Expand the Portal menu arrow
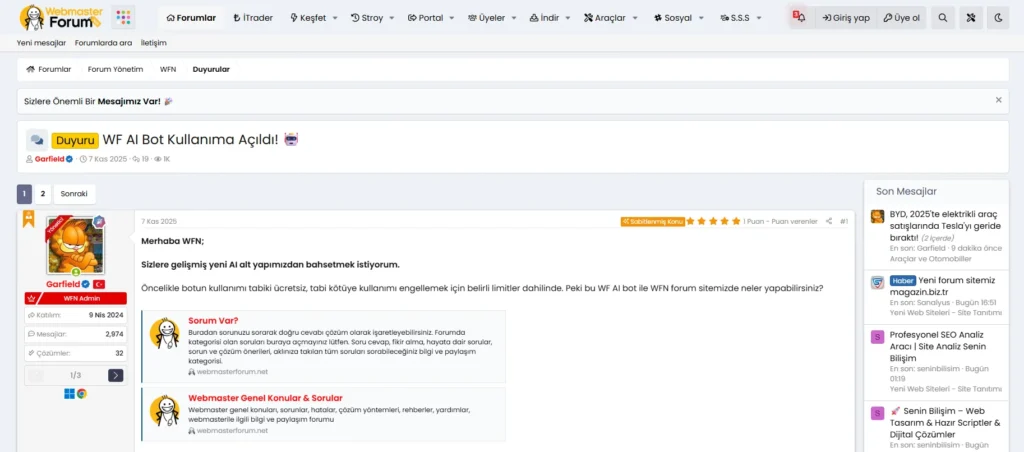 (452, 18)
